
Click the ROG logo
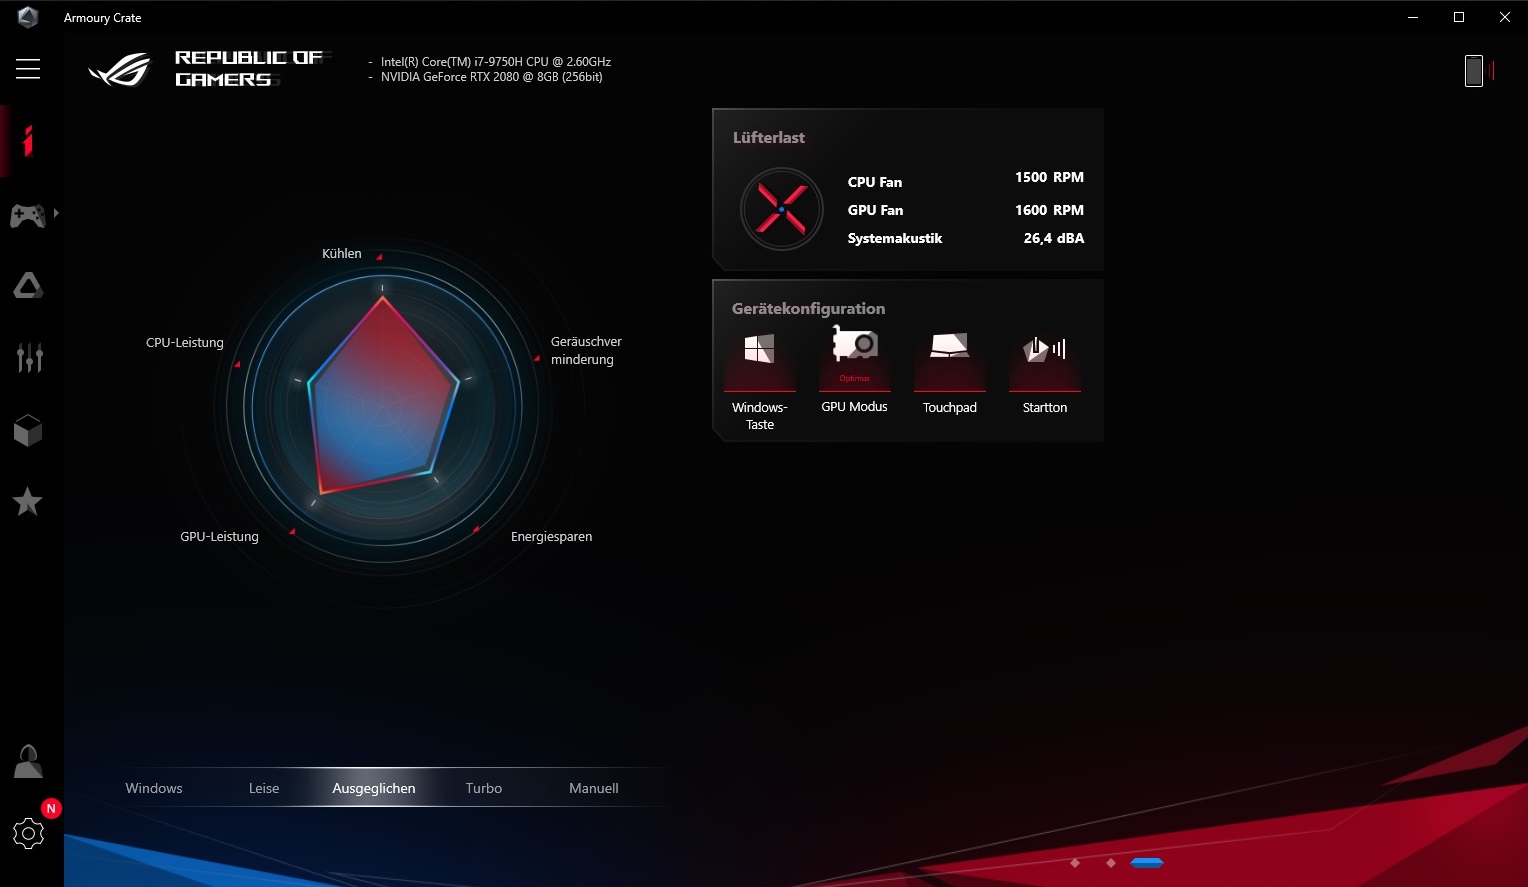click(120, 70)
